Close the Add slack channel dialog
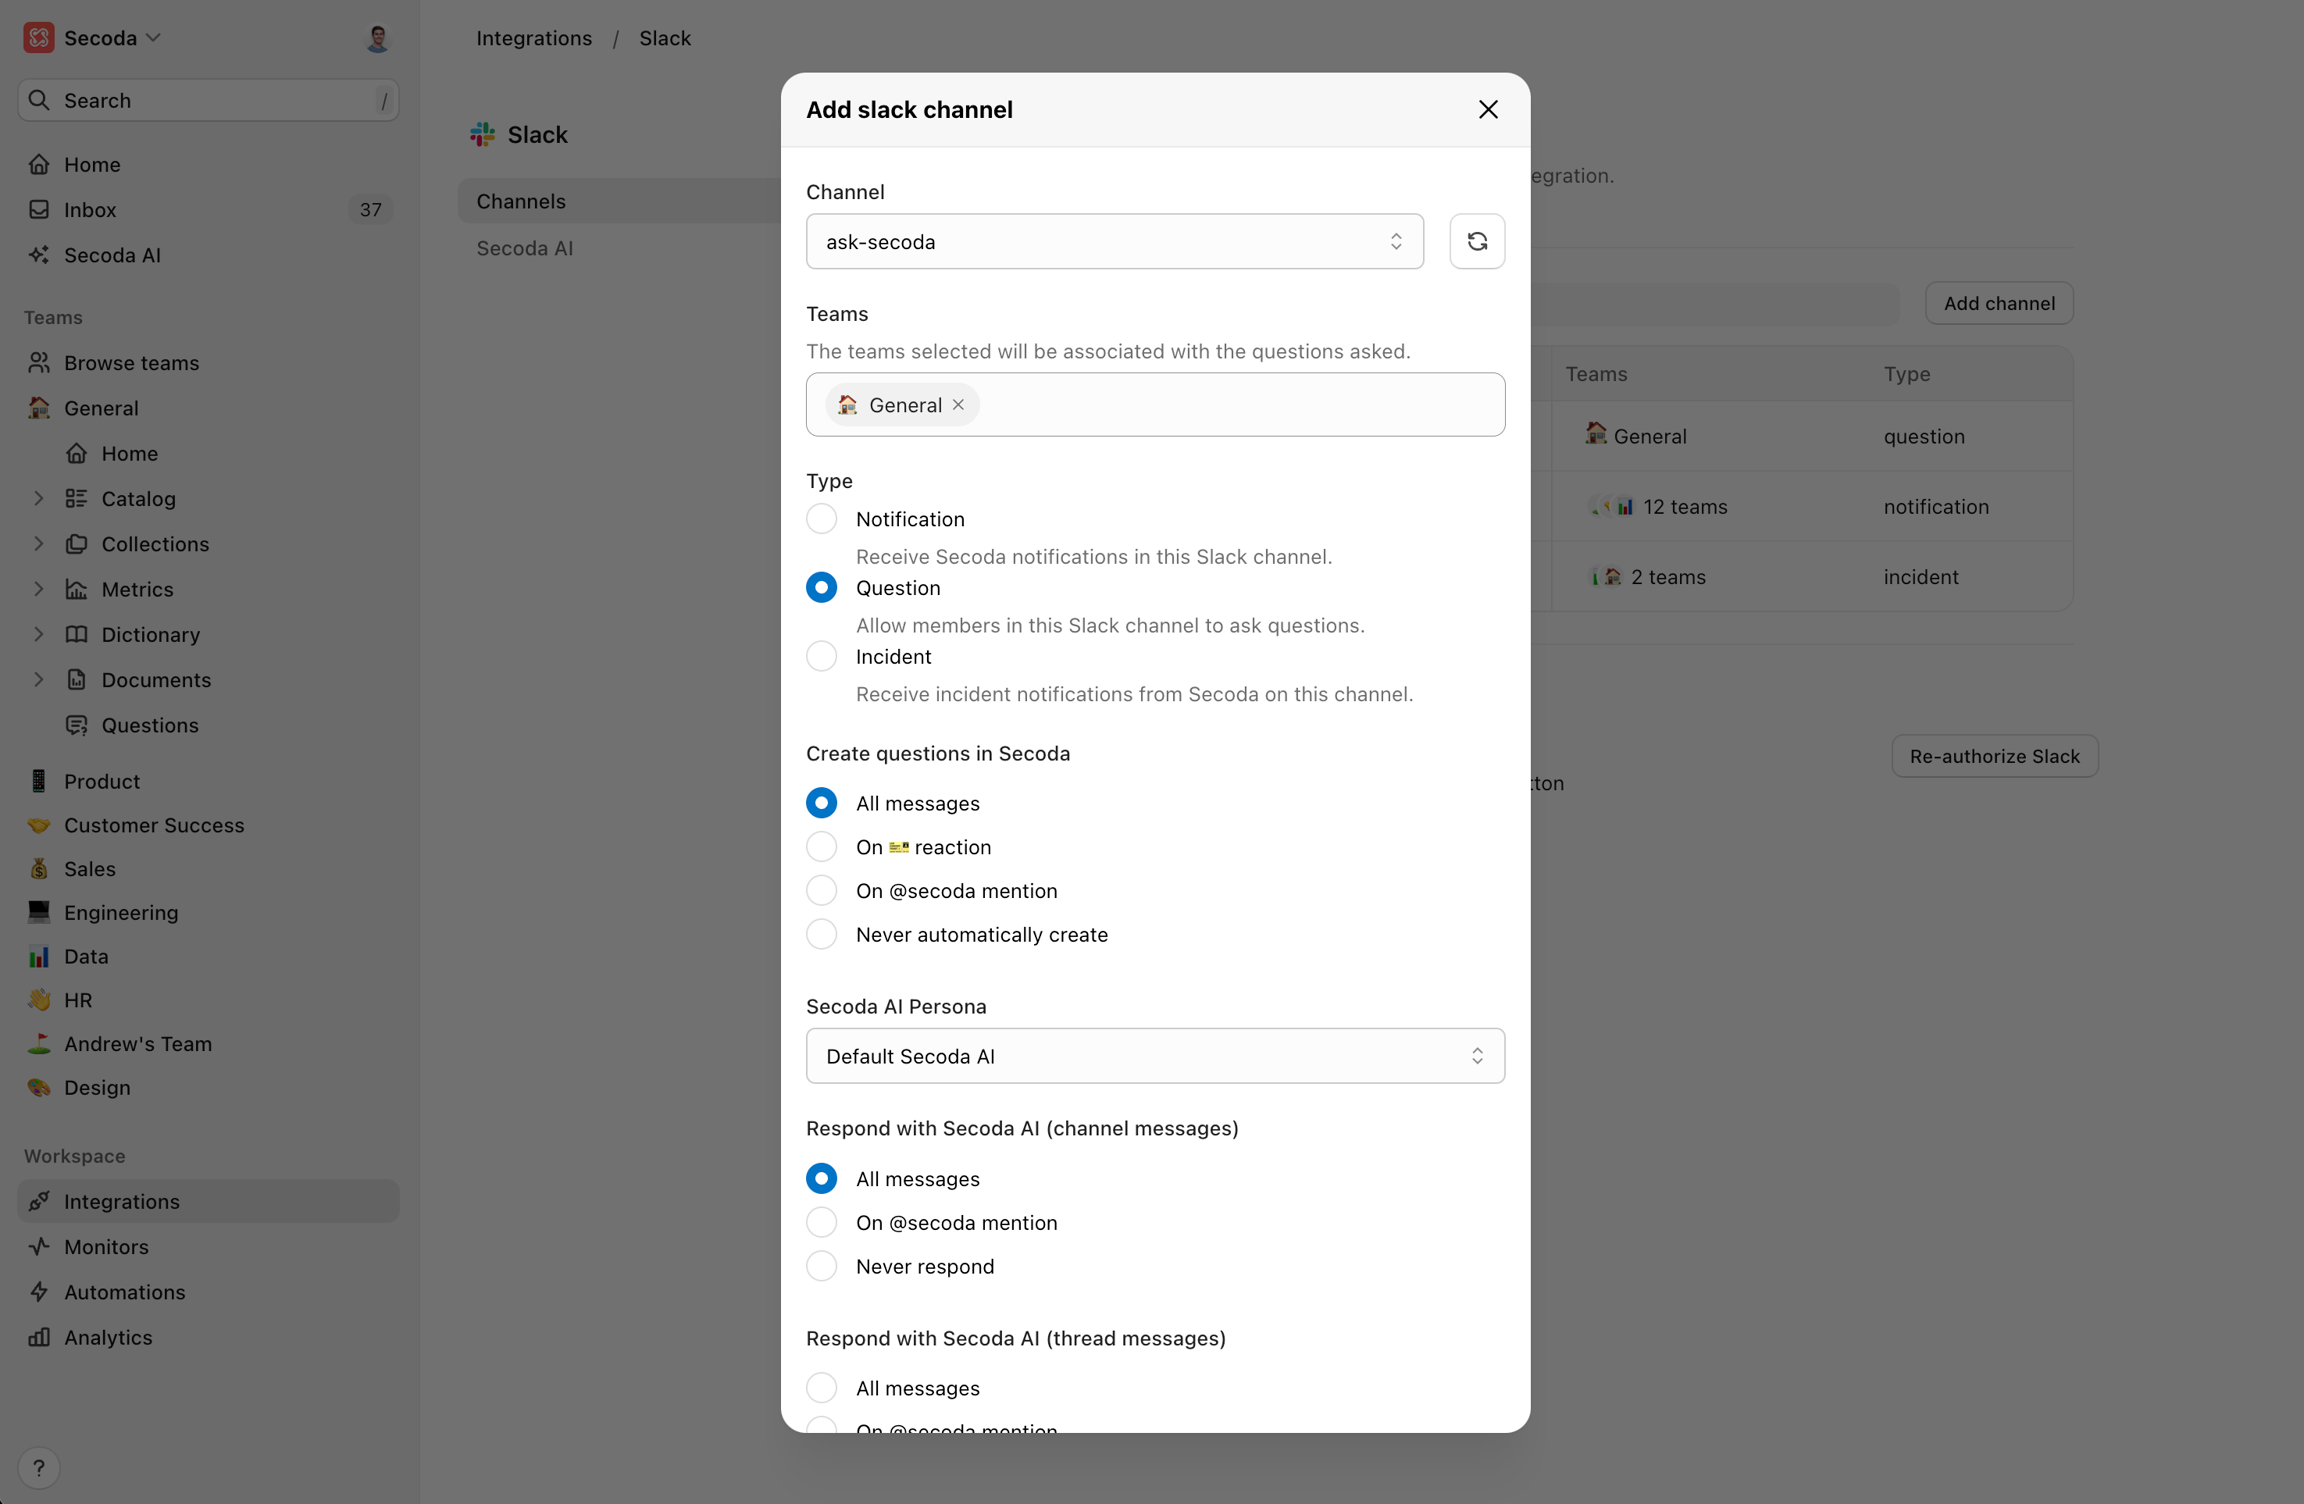The width and height of the screenshot is (2304, 1504). coord(1487,110)
